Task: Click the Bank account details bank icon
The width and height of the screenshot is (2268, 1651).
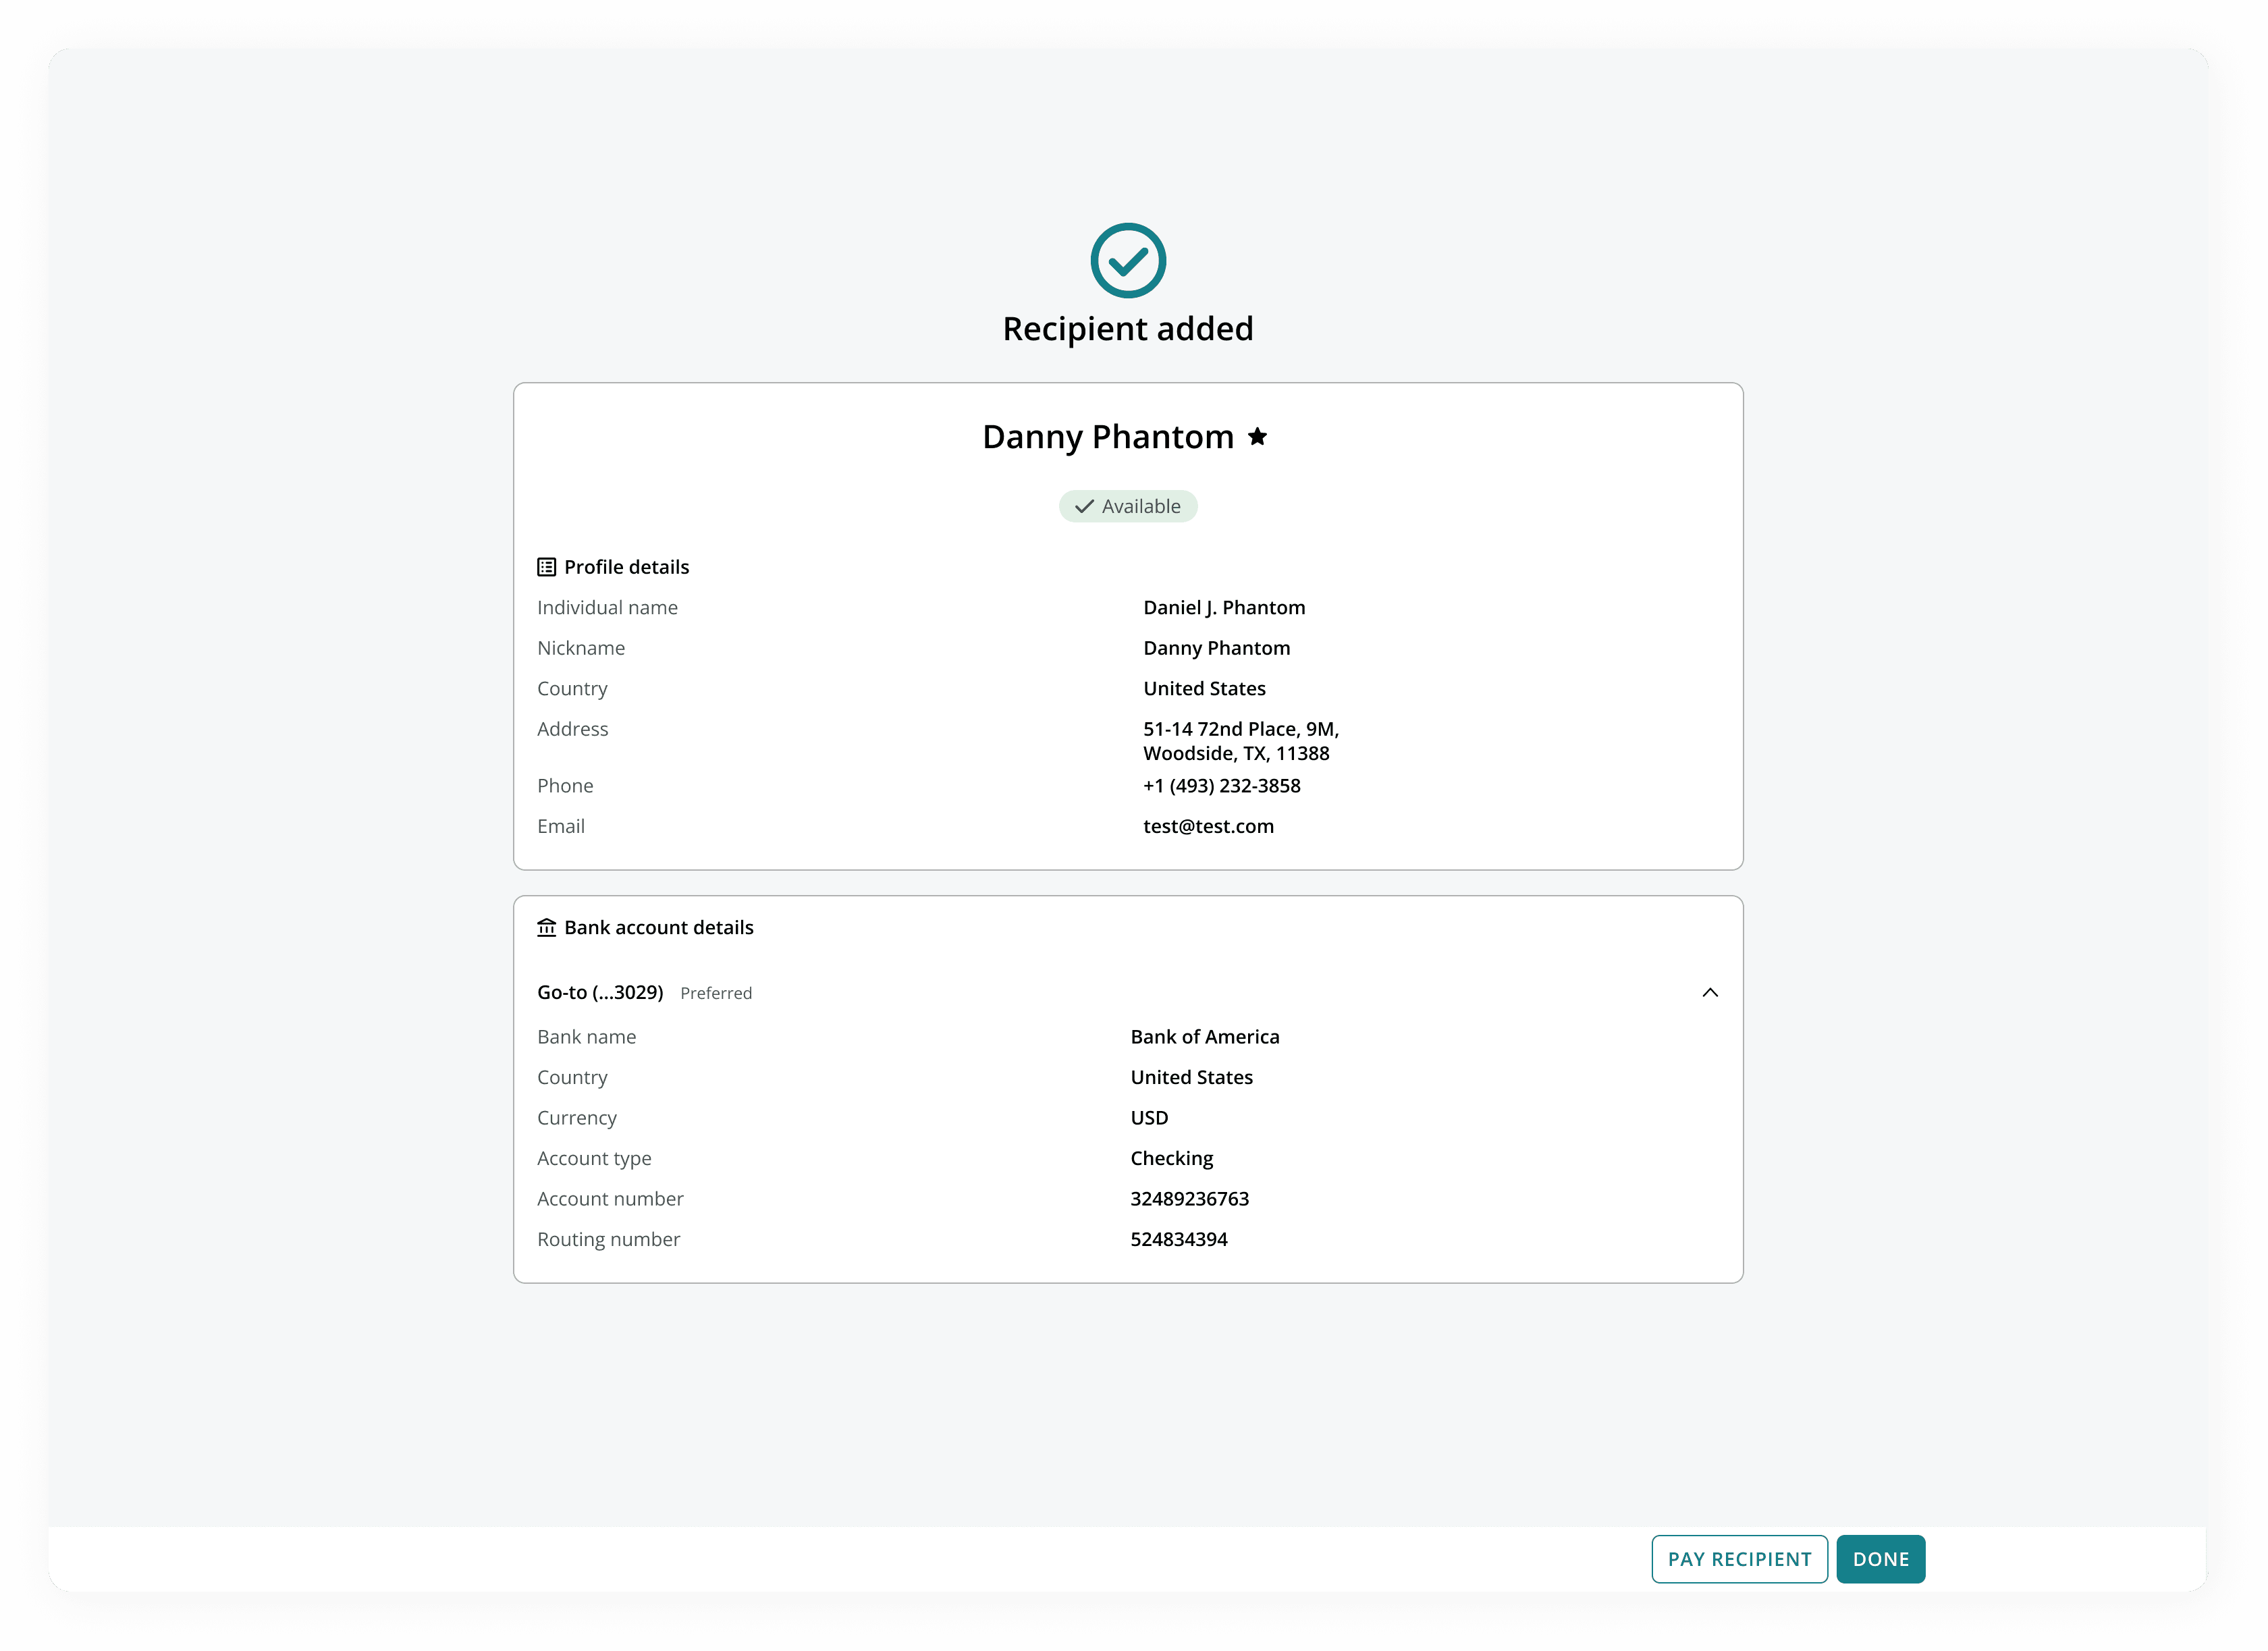Action: pyautogui.click(x=546, y=927)
